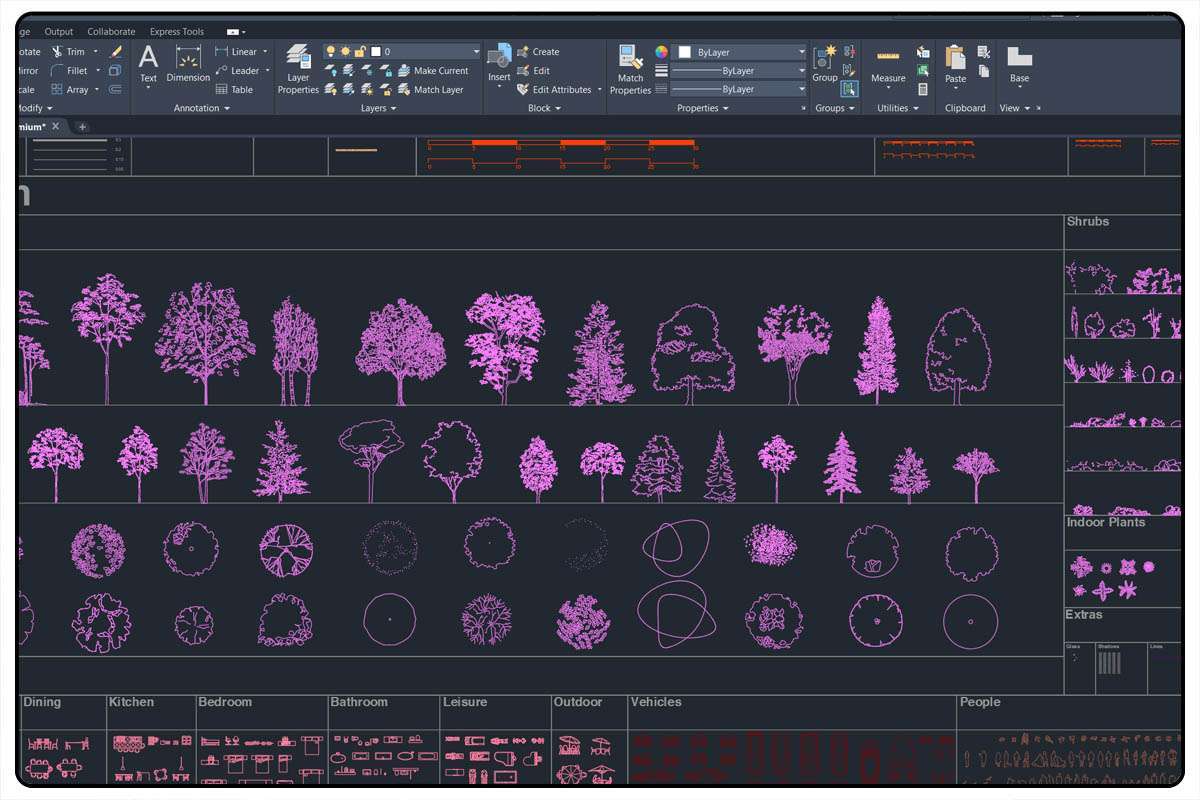Open the Collaborate ribbon tab
The image size is (1200, 800).
click(111, 32)
